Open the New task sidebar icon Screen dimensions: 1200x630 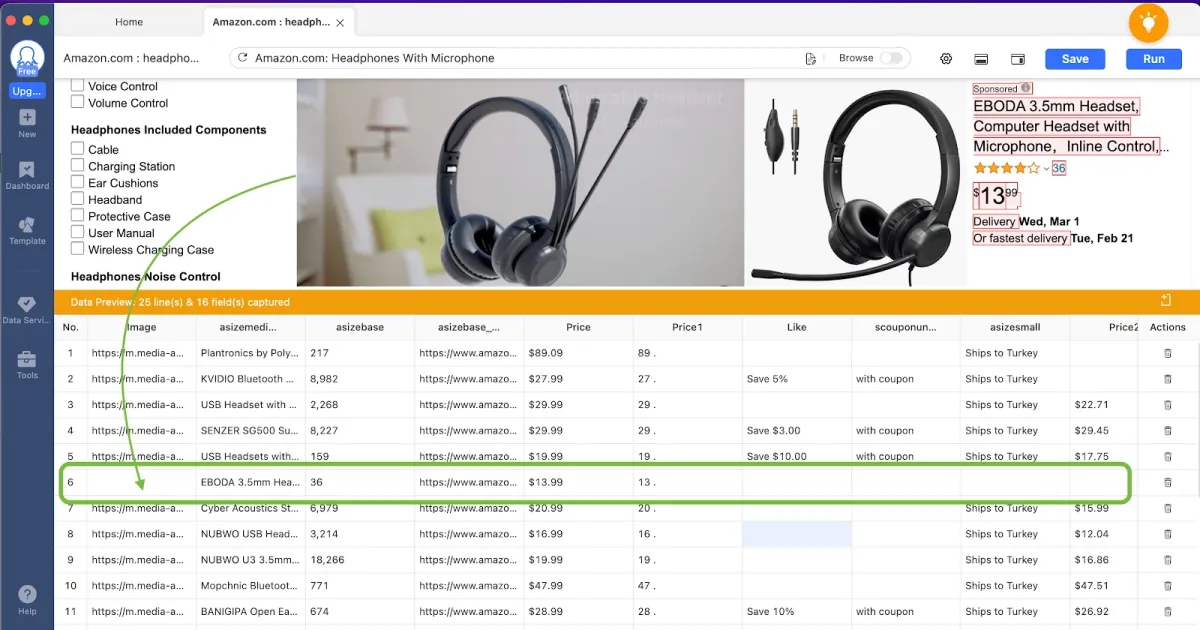point(27,123)
